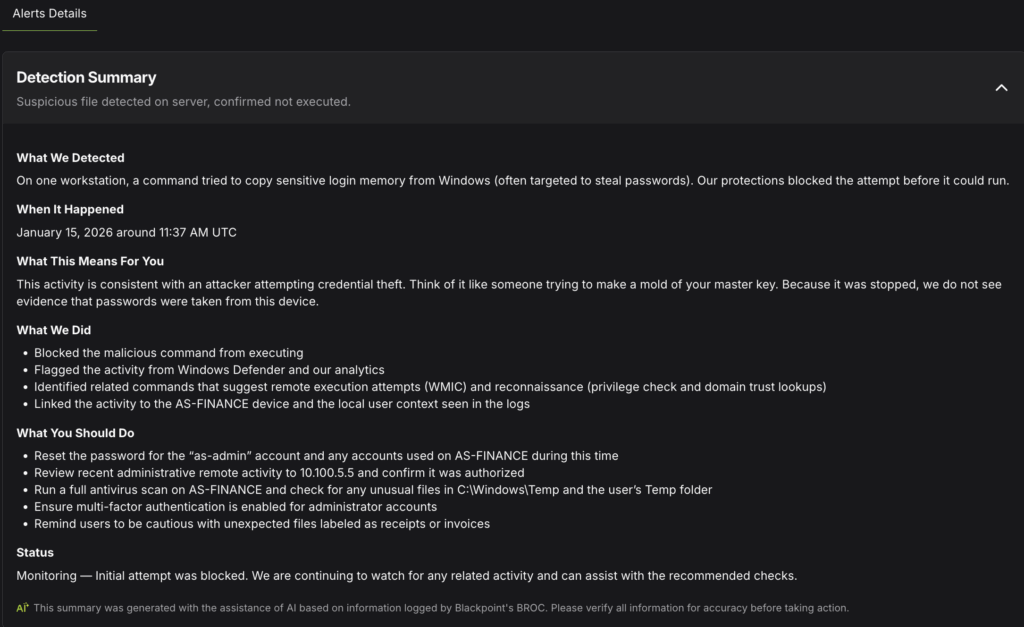This screenshot has height=627, width=1024.
Task: Click the bullet mentioning WMIC remote execution
Action: pos(430,387)
